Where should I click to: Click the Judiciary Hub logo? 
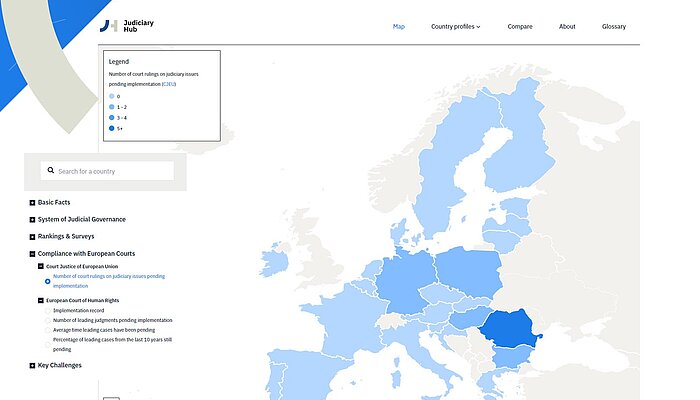(126, 26)
